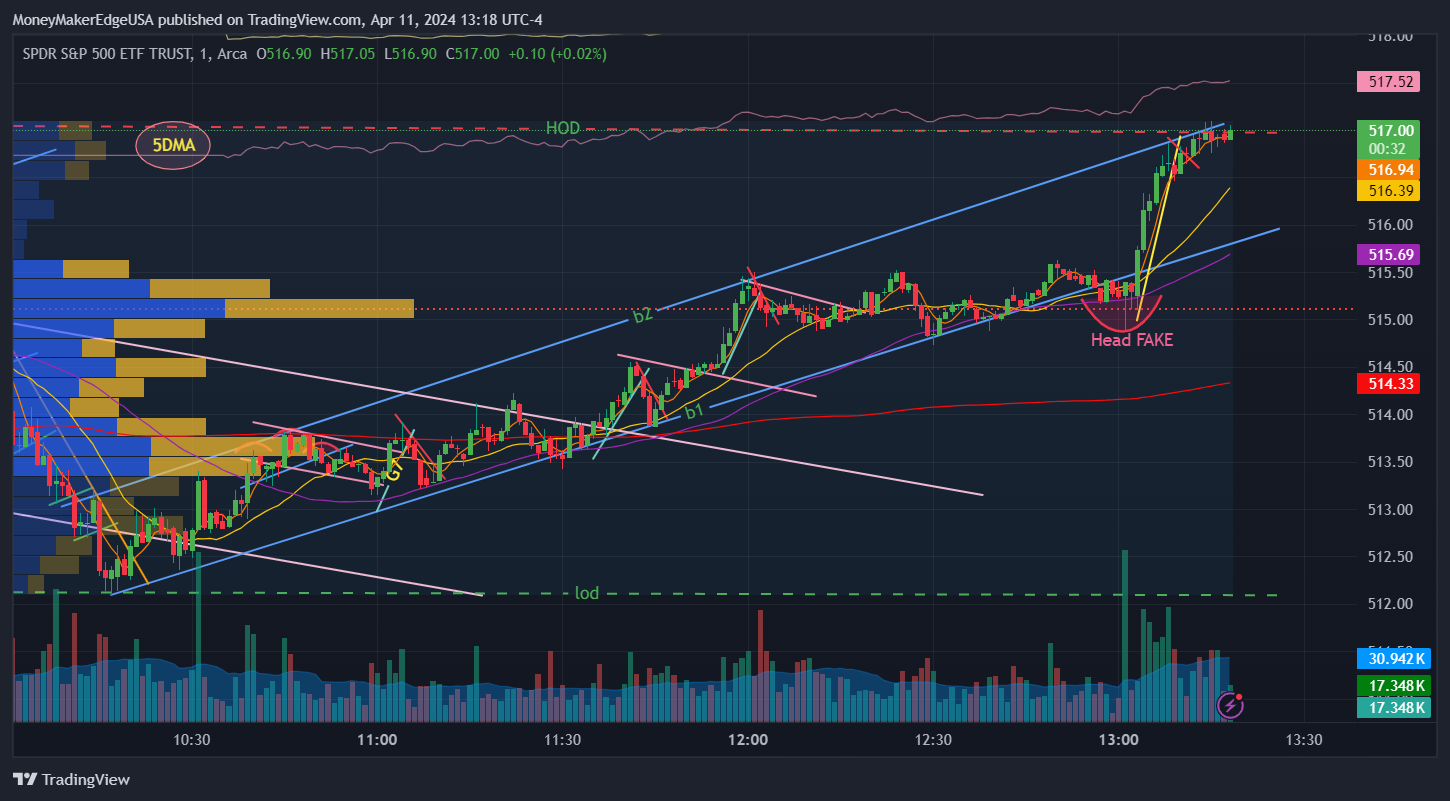The width and height of the screenshot is (1450, 801).
Task: Click the Head FAKE annotation text
Action: point(1132,340)
